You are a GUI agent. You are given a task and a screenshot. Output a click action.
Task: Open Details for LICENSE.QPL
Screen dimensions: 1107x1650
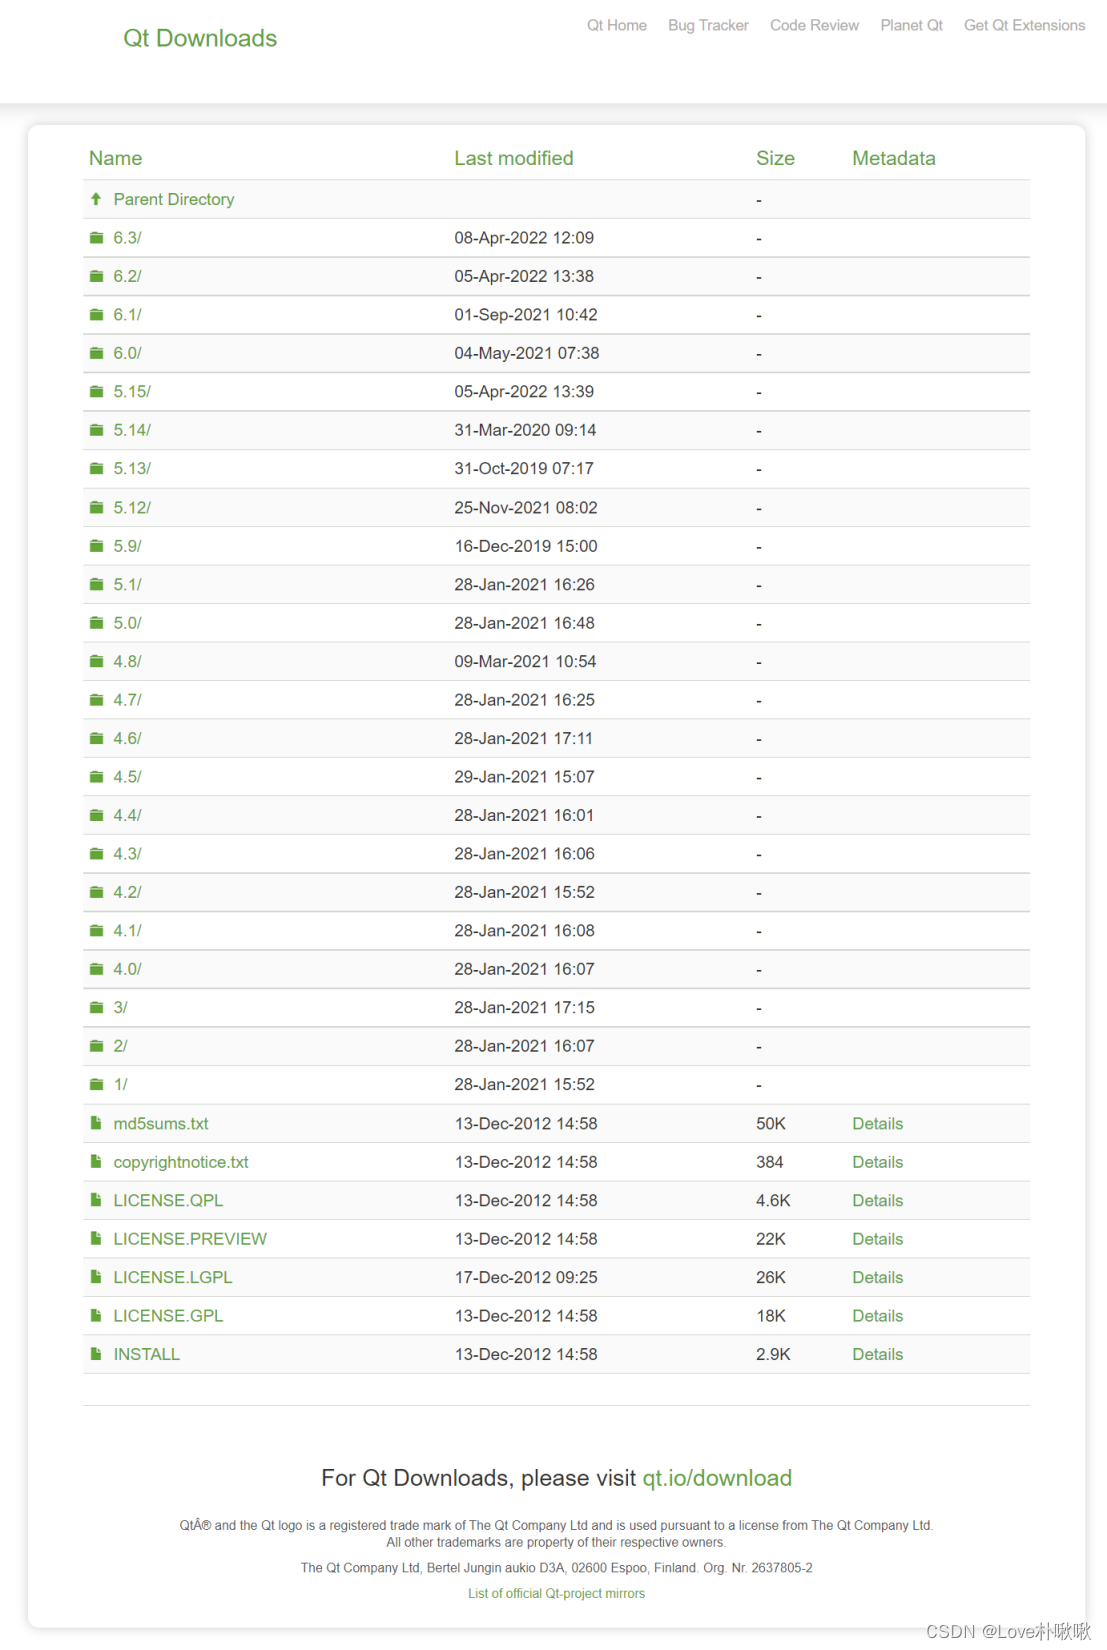tap(877, 1201)
